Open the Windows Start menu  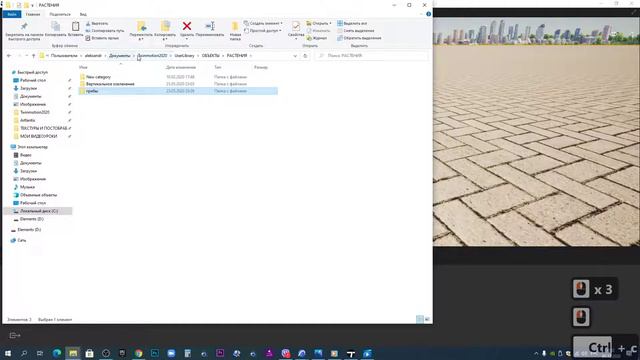(8, 353)
